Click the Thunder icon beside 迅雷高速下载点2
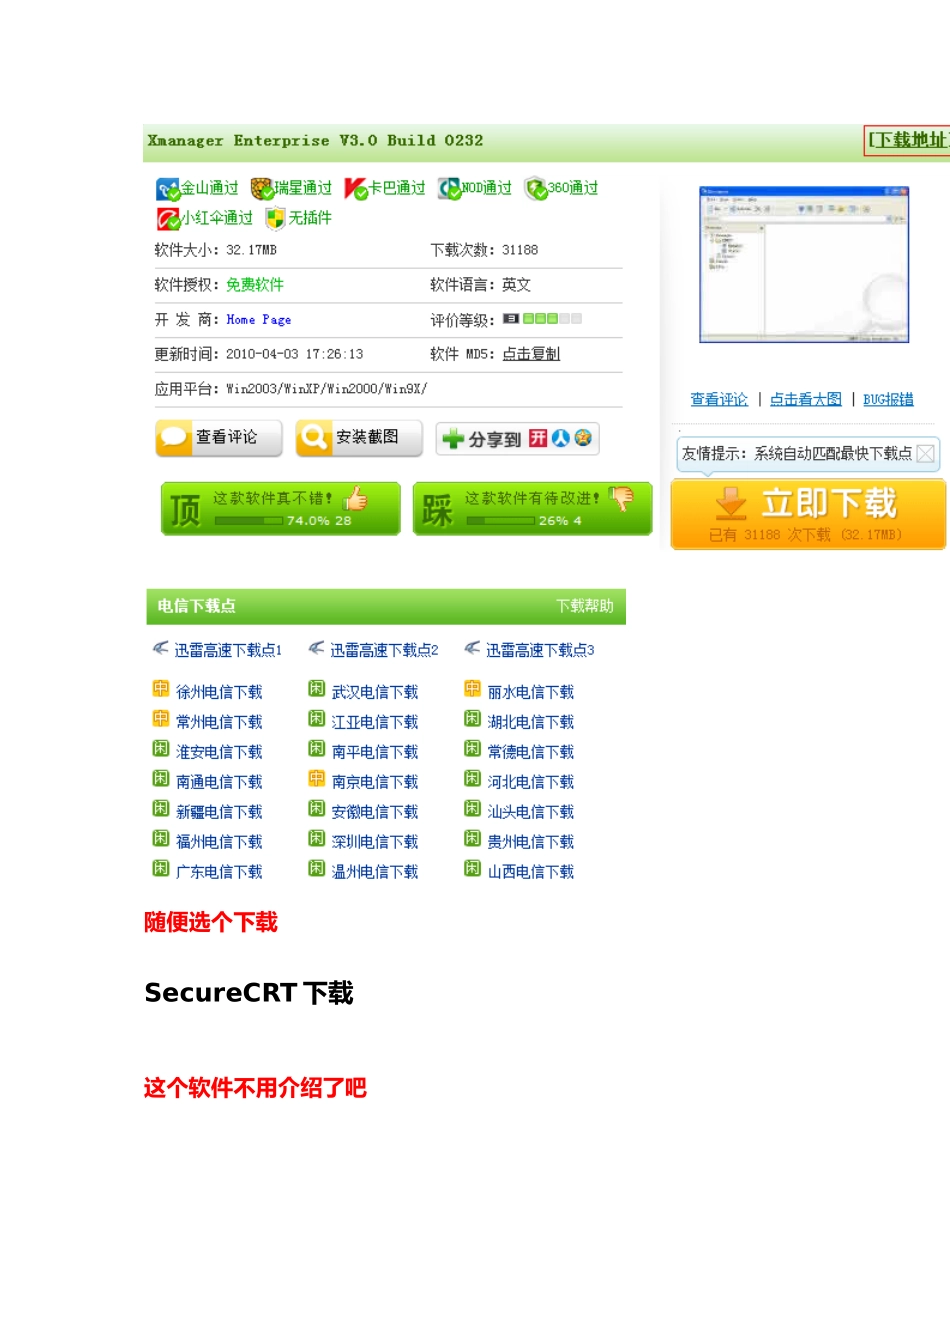 [316, 648]
